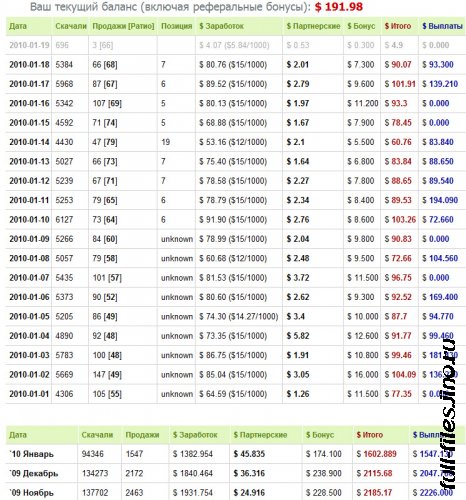
Task: Click the $ Итого header in daily table
Action: pyautogui.click(x=398, y=26)
